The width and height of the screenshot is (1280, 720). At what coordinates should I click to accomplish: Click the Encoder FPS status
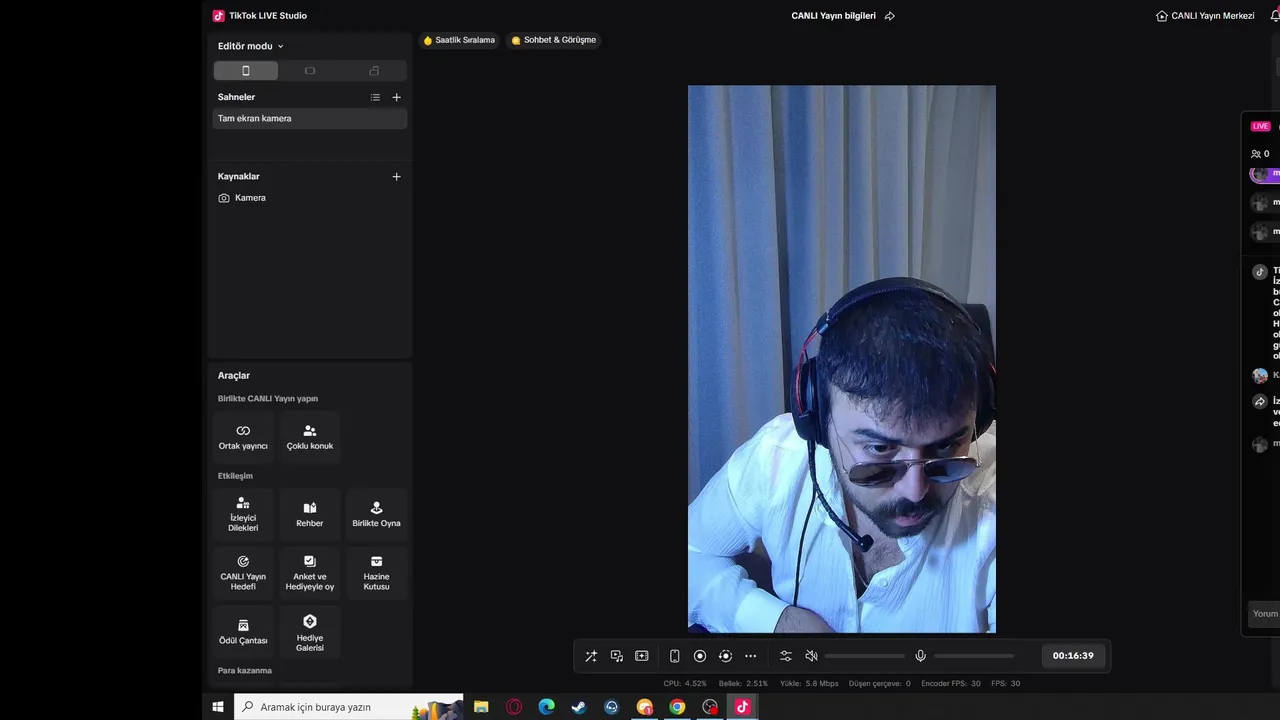(x=951, y=684)
